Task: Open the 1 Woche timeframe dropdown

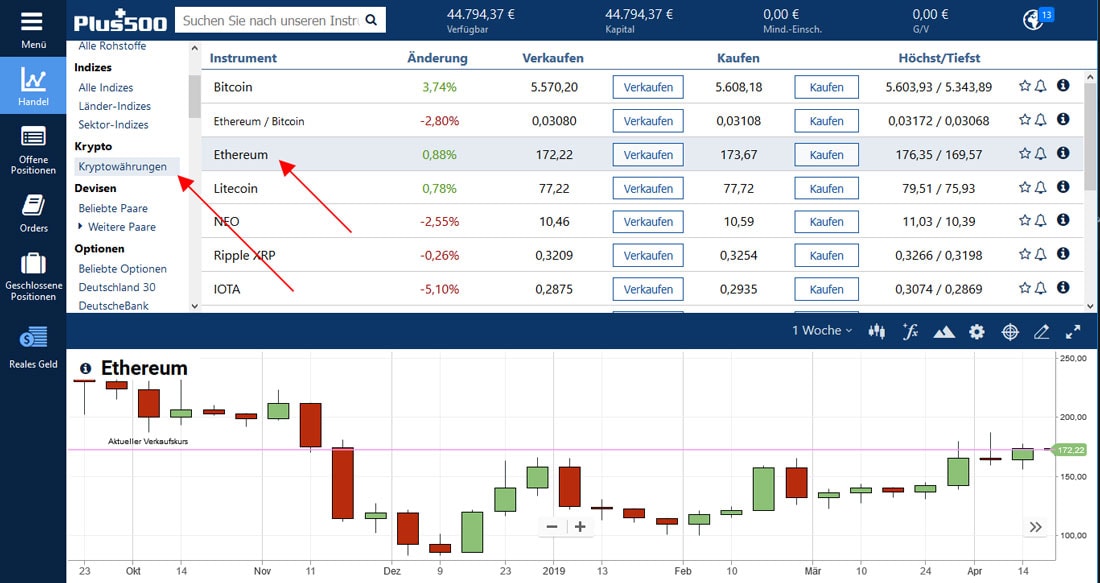Action: 820,330
